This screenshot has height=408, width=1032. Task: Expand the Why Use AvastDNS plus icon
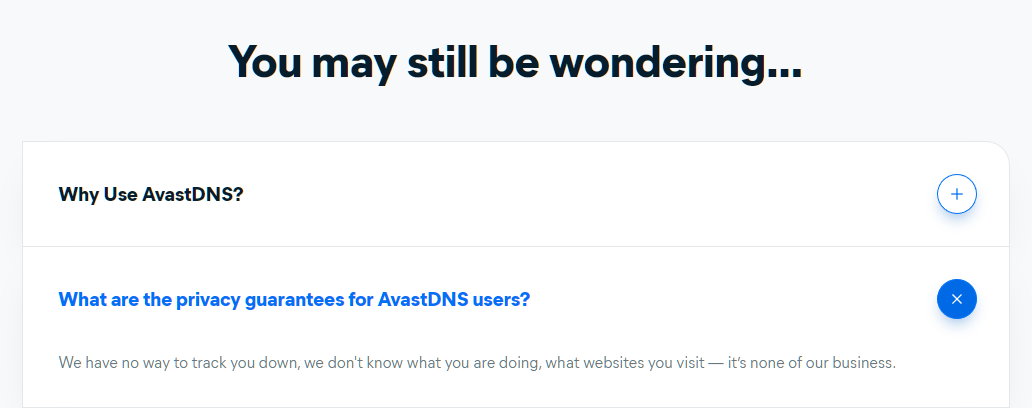(956, 194)
